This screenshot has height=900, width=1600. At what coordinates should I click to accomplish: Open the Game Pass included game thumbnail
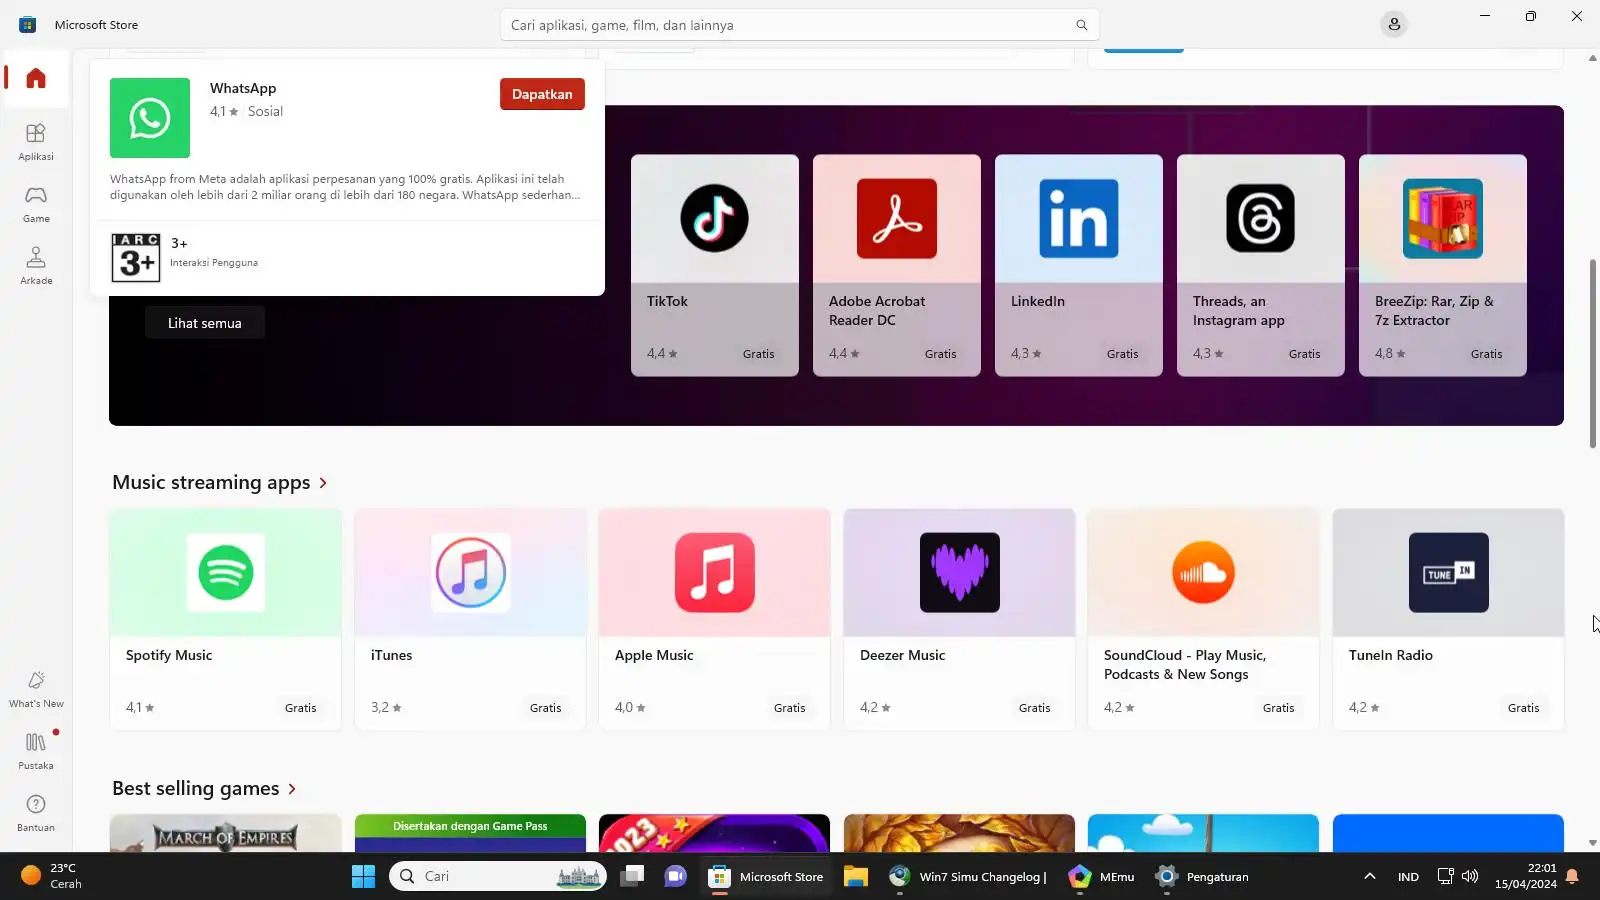click(470, 833)
